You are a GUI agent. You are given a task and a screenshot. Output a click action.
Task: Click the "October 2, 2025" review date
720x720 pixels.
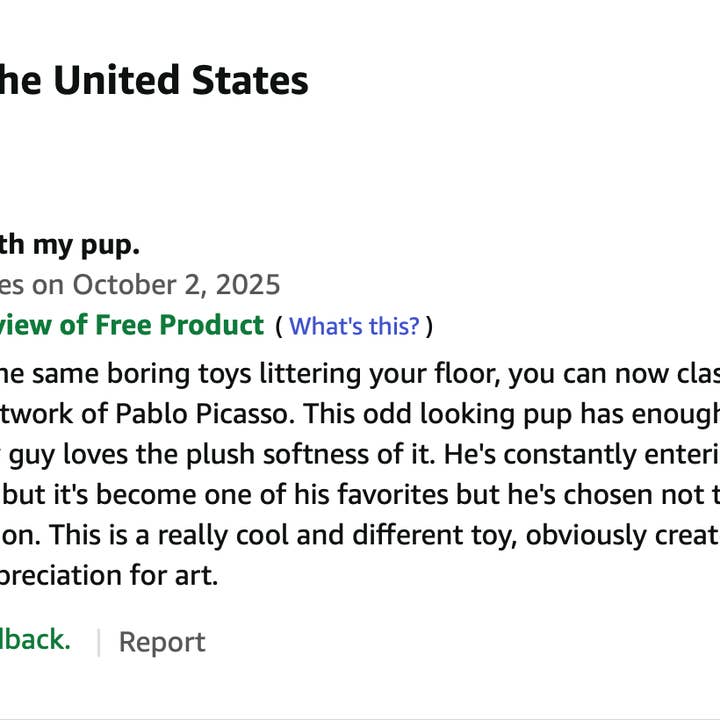(x=176, y=285)
